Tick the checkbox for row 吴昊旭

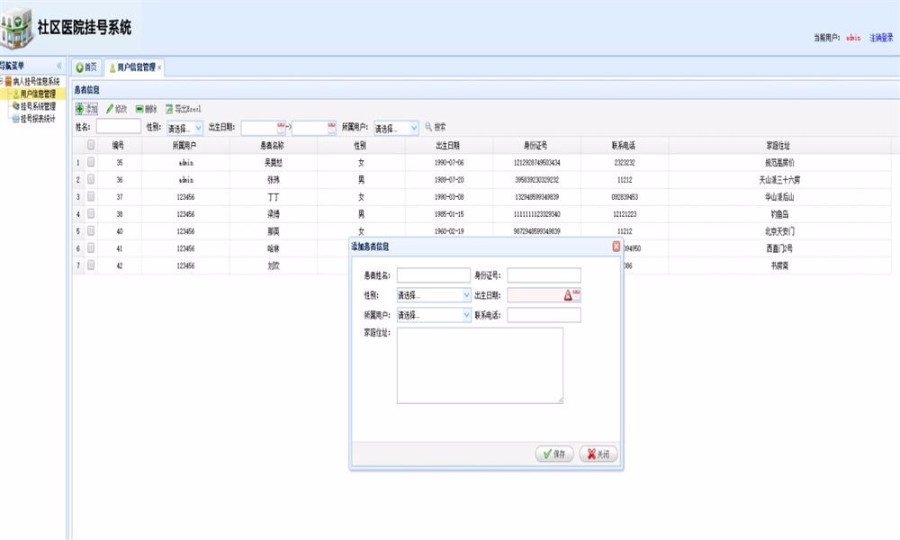point(91,162)
